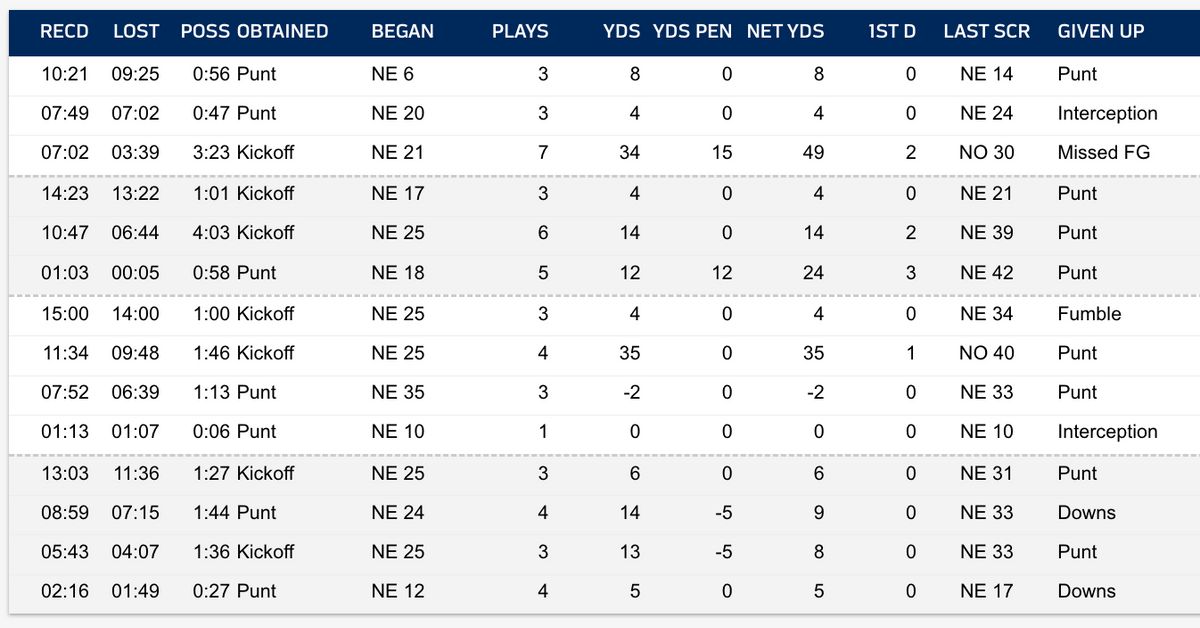Viewport: 1200px width, 628px height.
Task: Click the NO 40 last scrimmage cell
Action: pyautogui.click(x=986, y=353)
